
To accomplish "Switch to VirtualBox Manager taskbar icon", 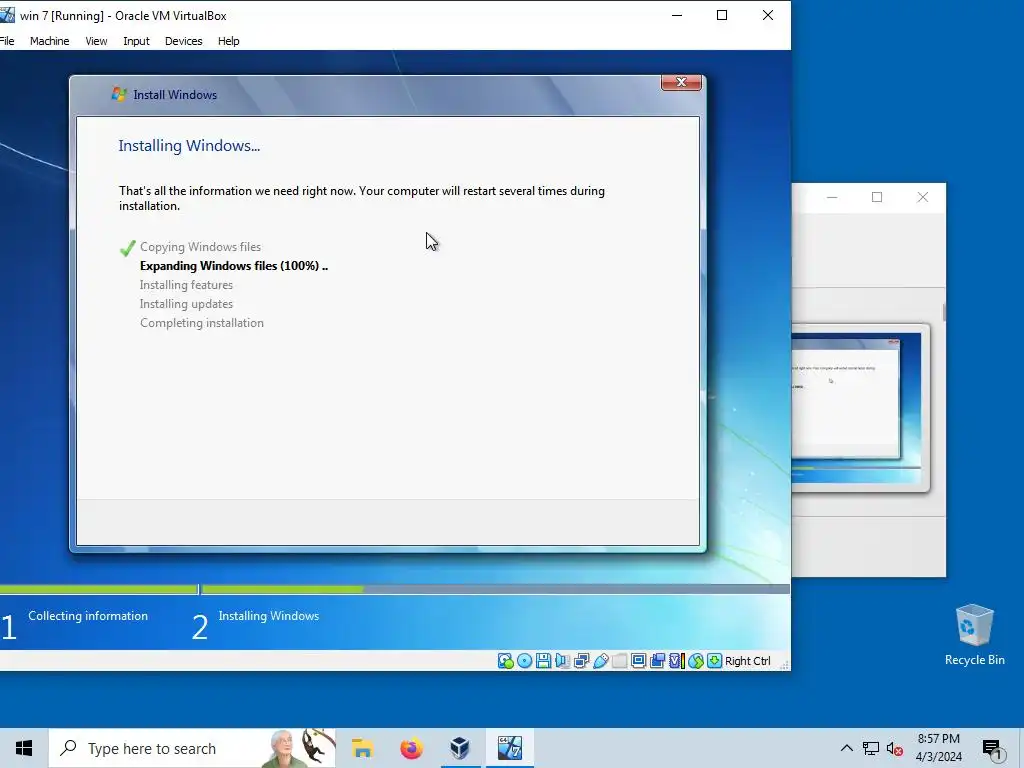I will click(x=460, y=748).
